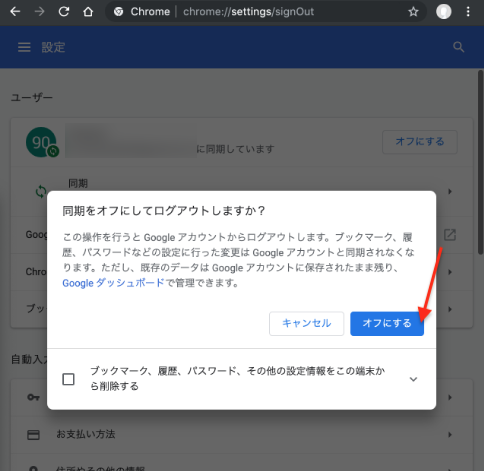Reload the settings page
Image resolution: width=484 pixels, height=471 pixels.
click(x=64, y=12)
